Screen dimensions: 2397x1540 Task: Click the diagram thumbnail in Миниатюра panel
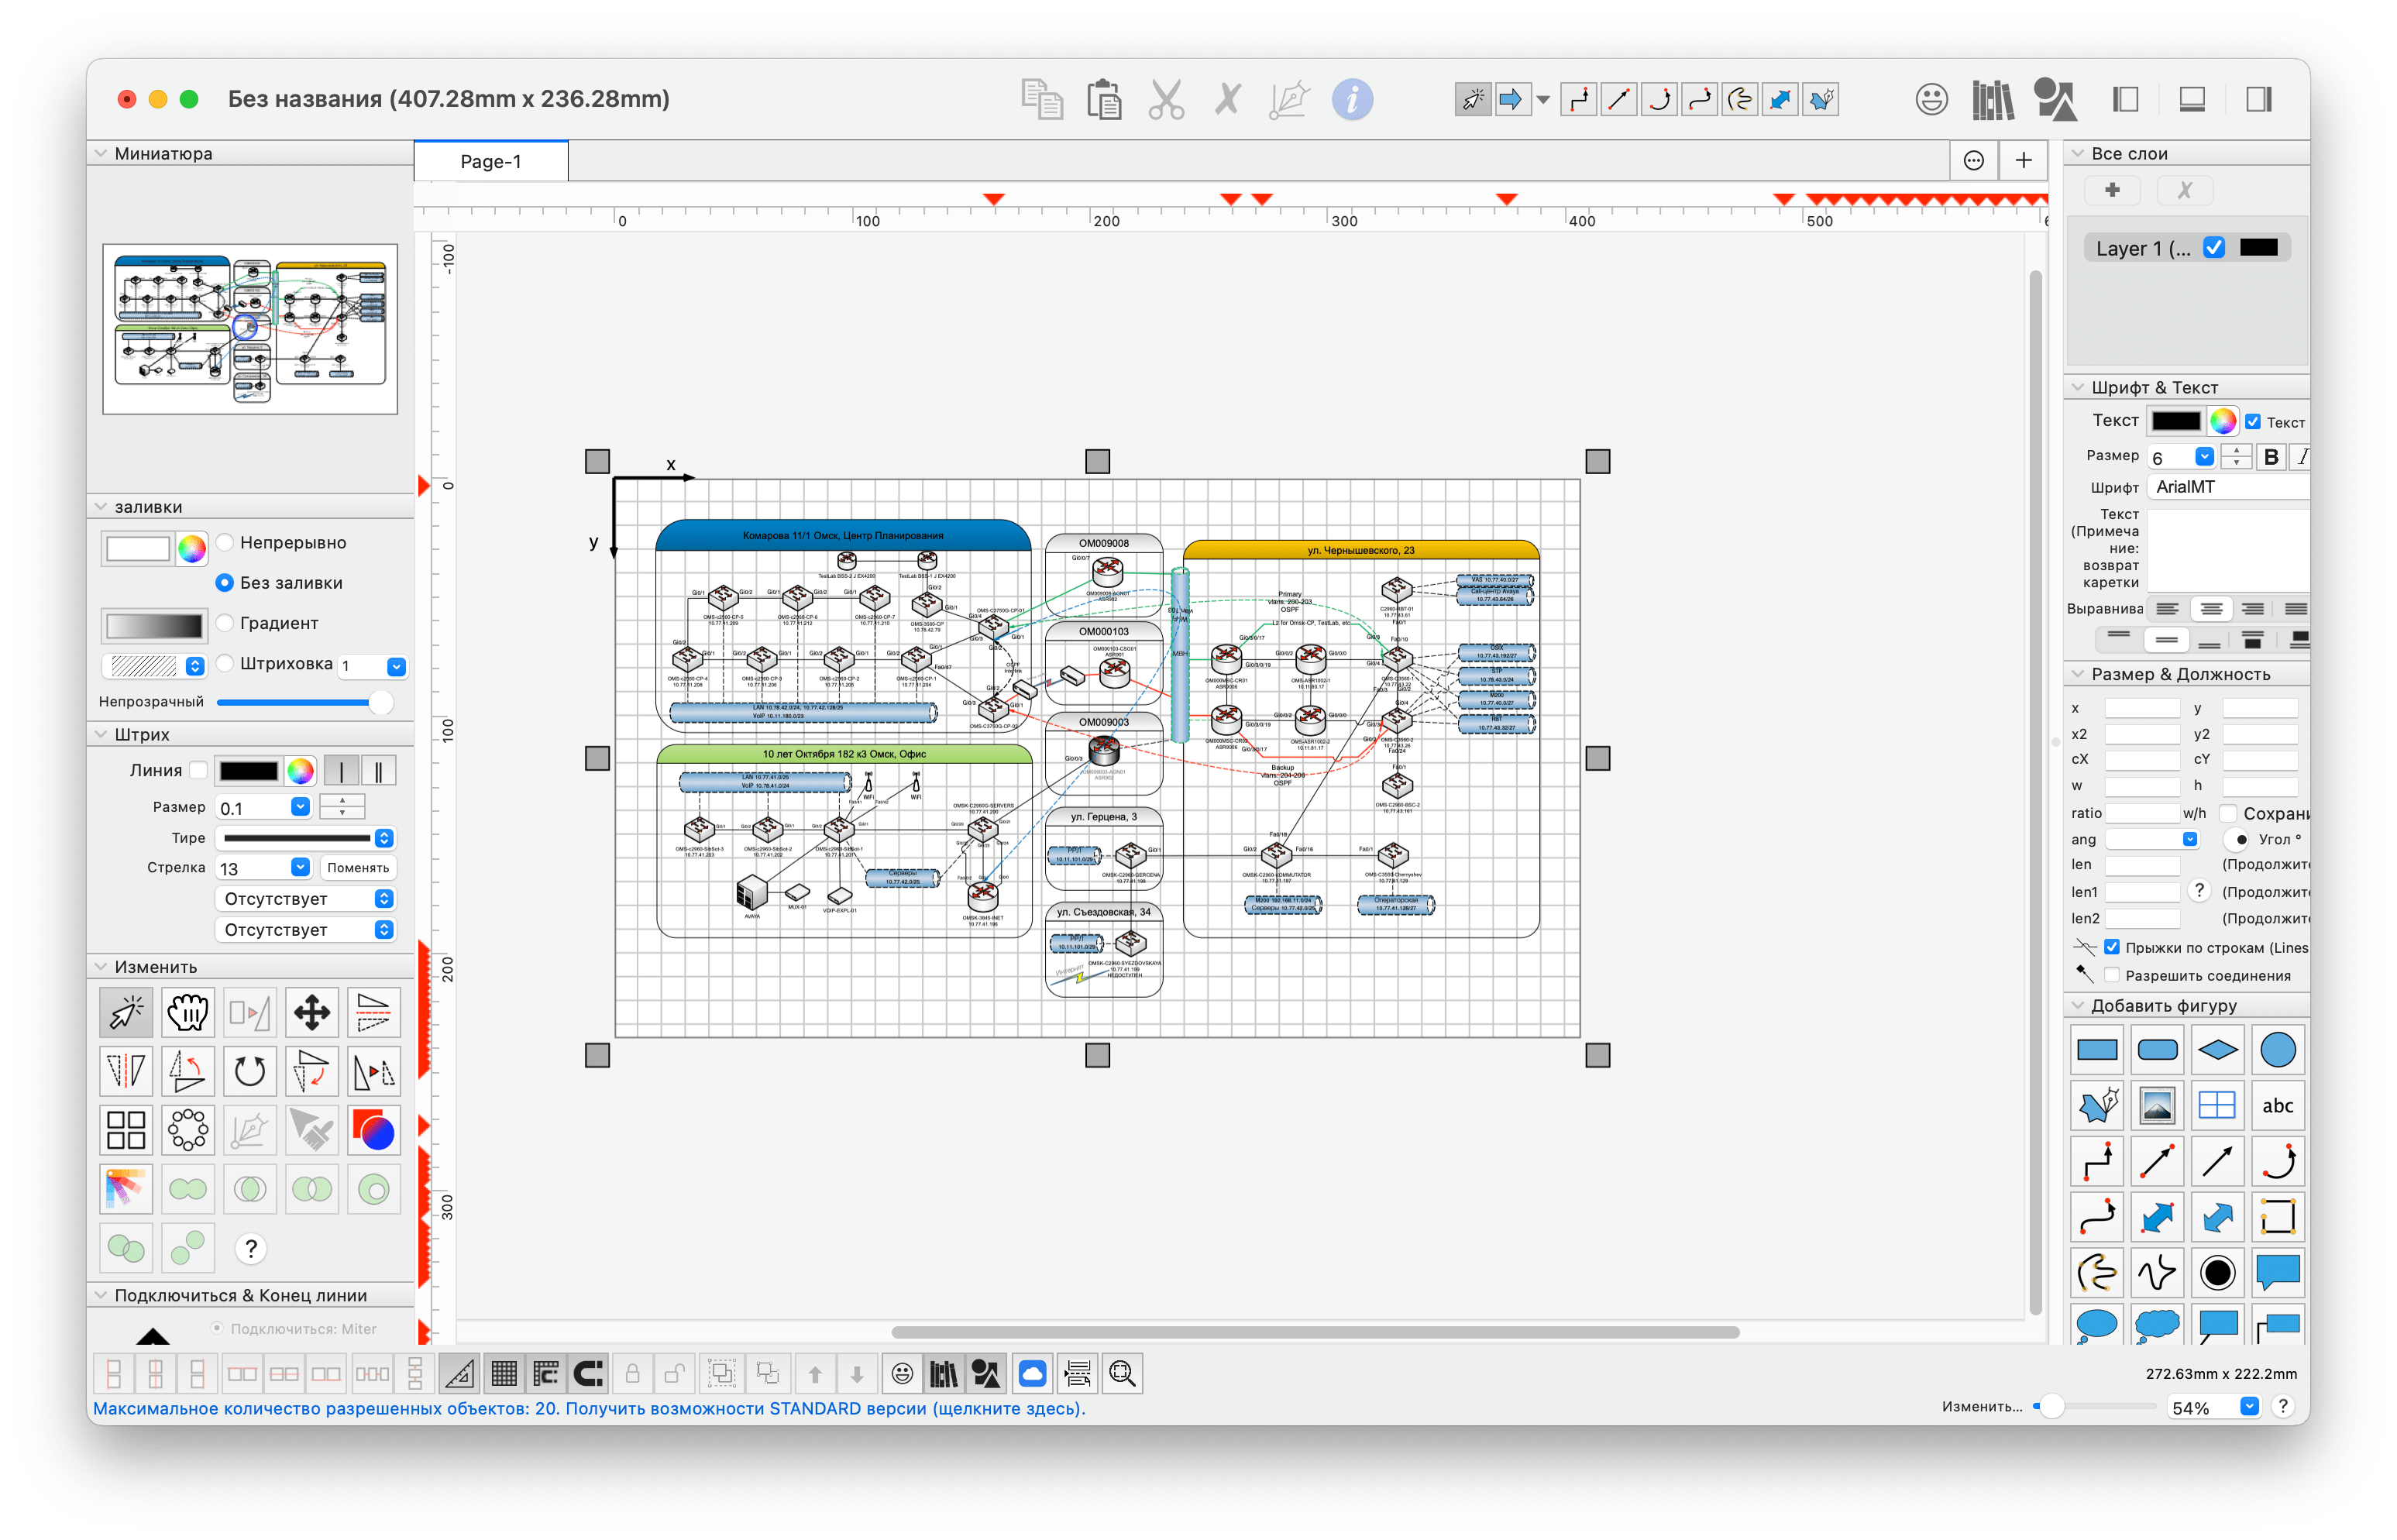(x=250, y=328)
